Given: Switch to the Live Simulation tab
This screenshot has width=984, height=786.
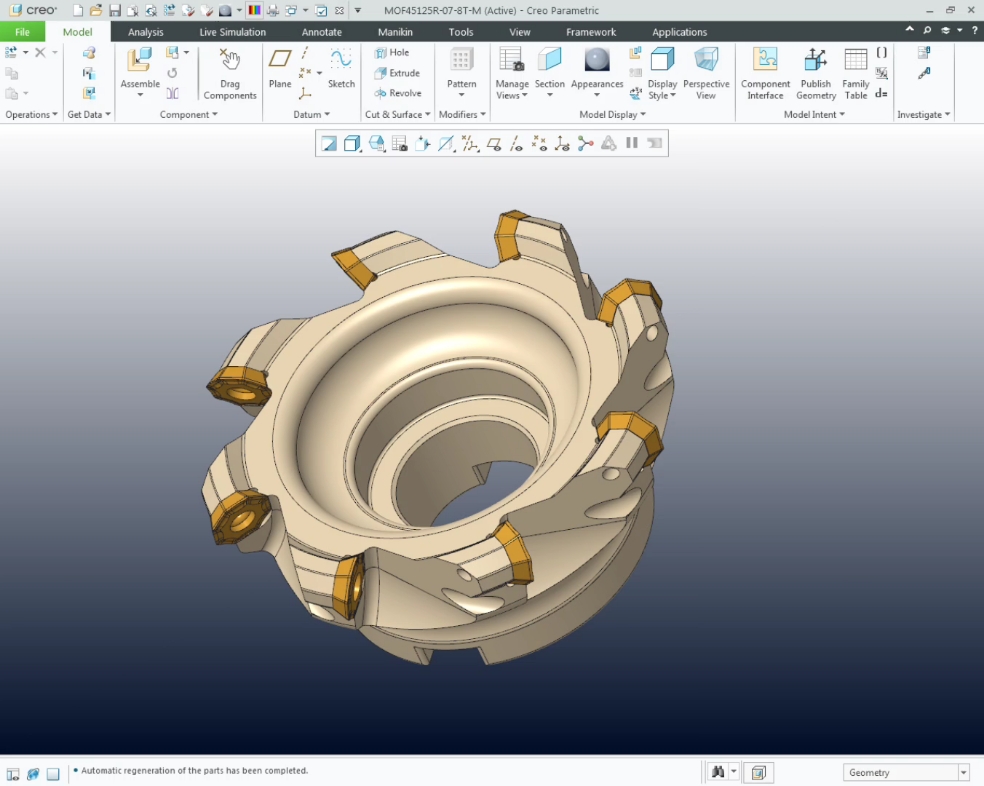Looking at the screenshot, I should [232, 32].
